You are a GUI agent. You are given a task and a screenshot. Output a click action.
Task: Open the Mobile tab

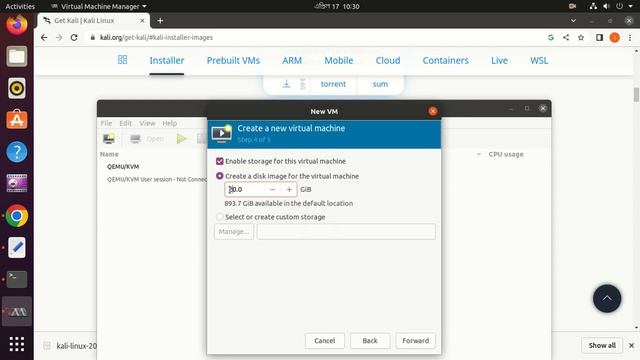point(339,60)
